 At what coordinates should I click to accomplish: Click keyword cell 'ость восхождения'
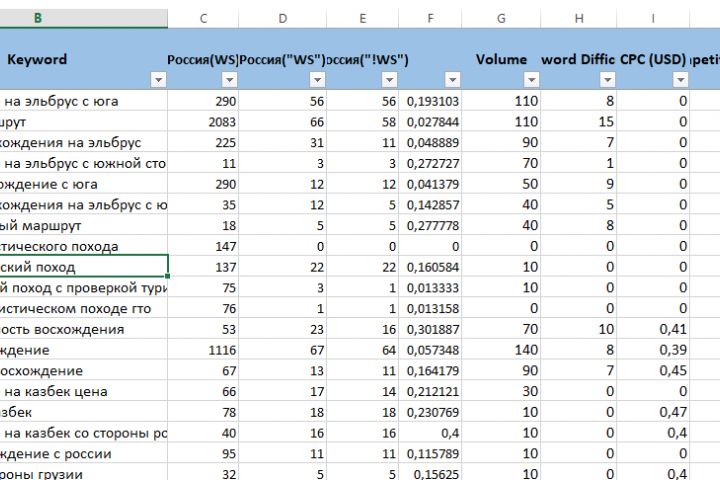84,329
